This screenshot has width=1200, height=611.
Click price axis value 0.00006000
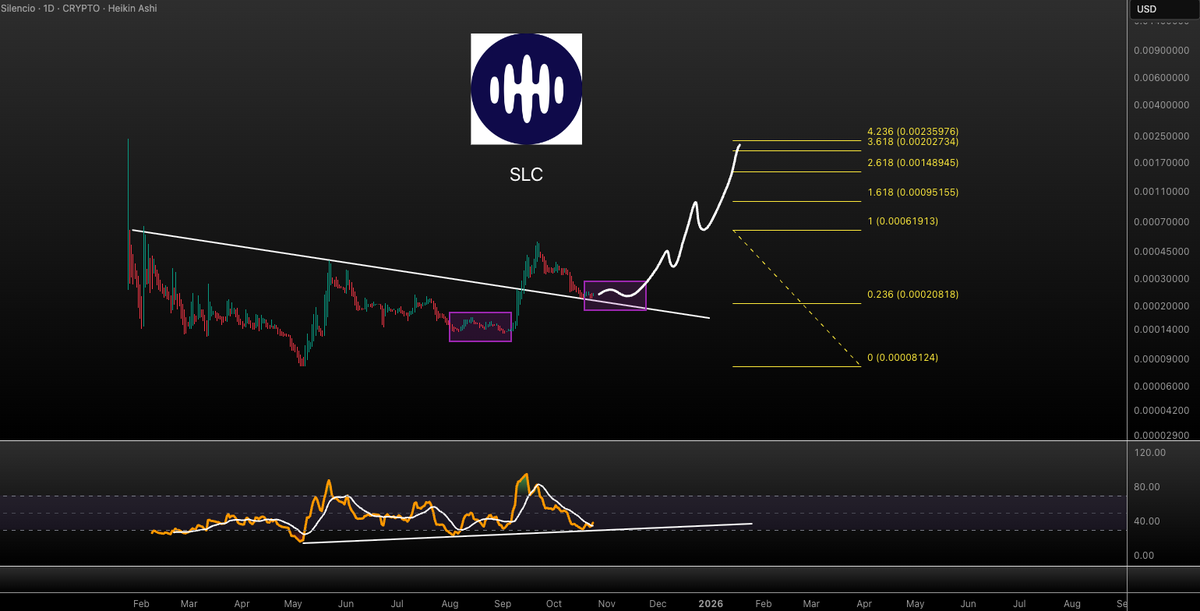tap(1162, 386)
